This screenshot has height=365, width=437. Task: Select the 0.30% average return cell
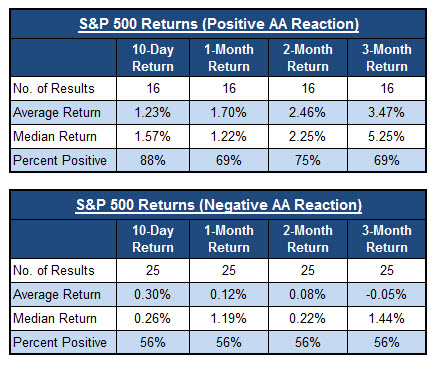coord(153,295)
